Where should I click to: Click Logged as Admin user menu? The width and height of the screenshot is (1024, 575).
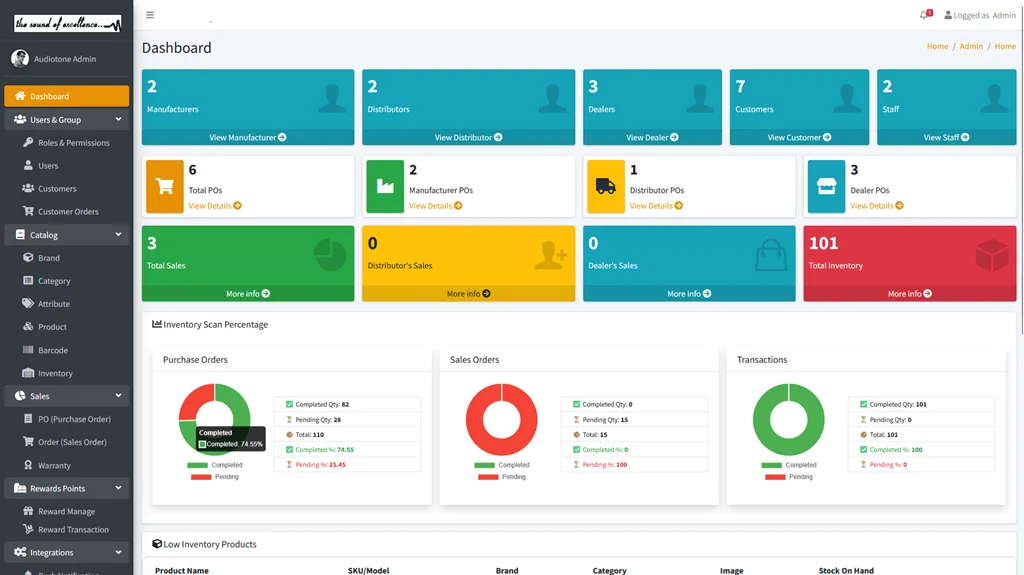tap(980, 15)
